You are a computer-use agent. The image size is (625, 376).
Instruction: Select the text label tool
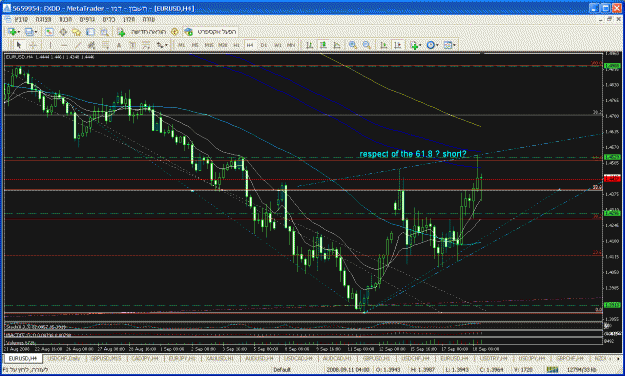132,45
